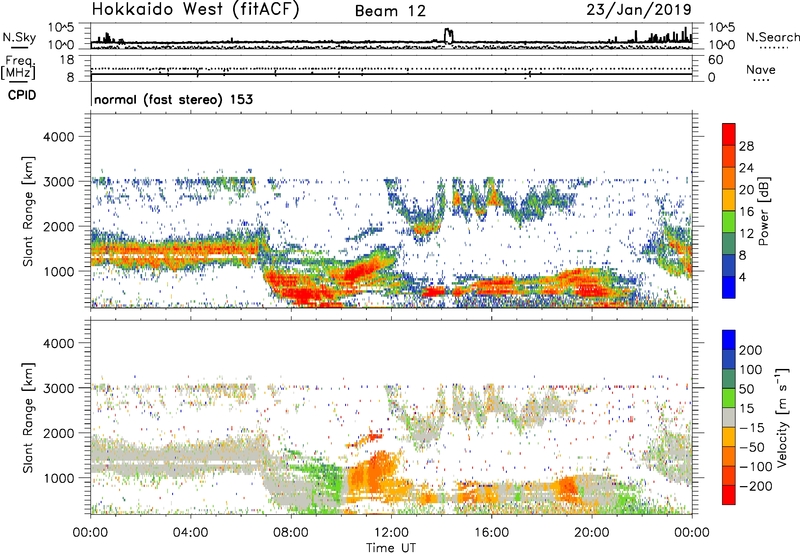Click the noise spike near 14:00 in the N.Sky panel
Viewport: 800px width, 554px height.
pos(448,35)
